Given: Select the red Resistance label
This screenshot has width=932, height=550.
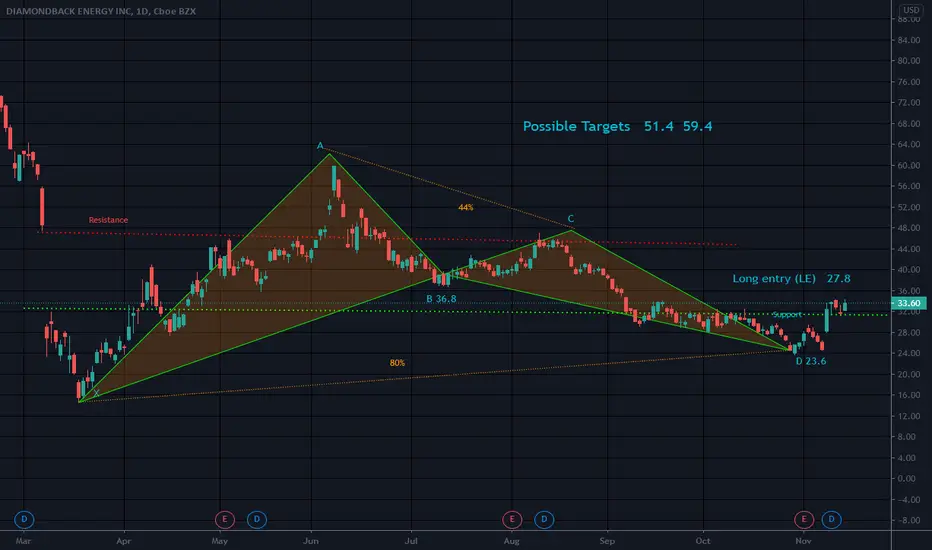Looking at the screenshot, I should coord(108,220).
